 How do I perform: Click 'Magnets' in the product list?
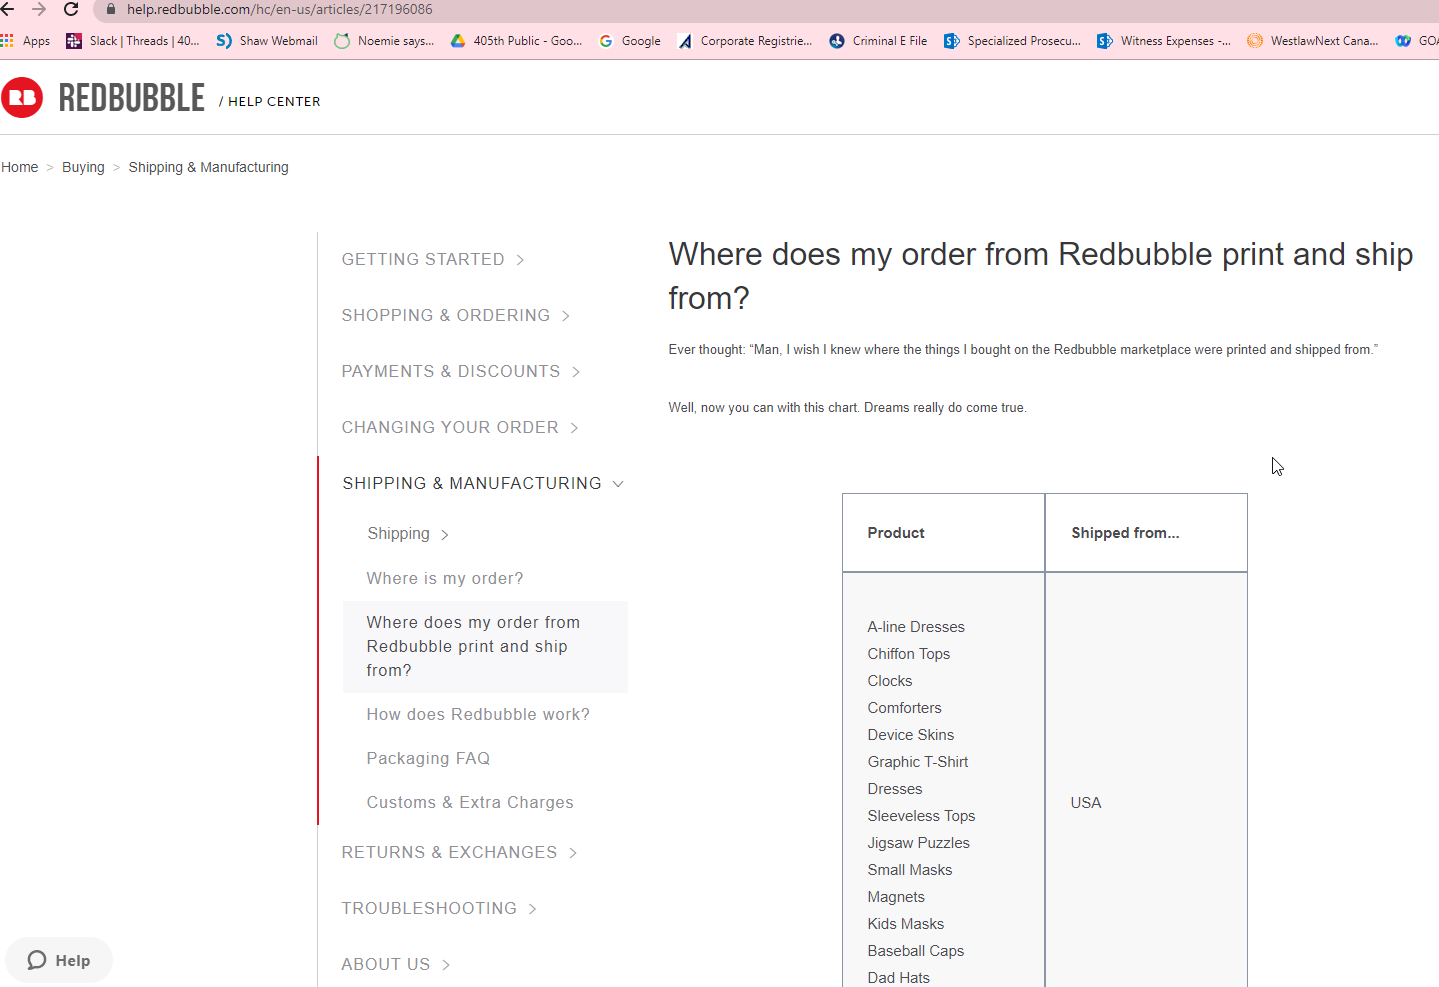896,897
